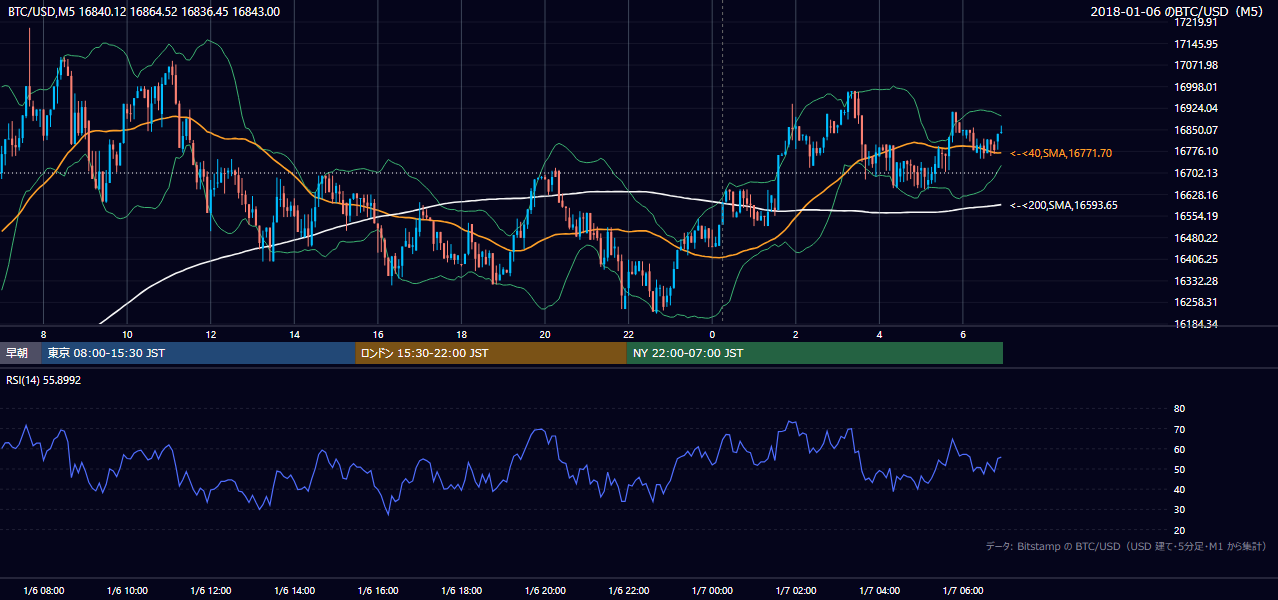The height and width of the screenshot is (600, 1278).
Task: Click the 1/7 02:00 time axis label
Action: coord(796,590)
